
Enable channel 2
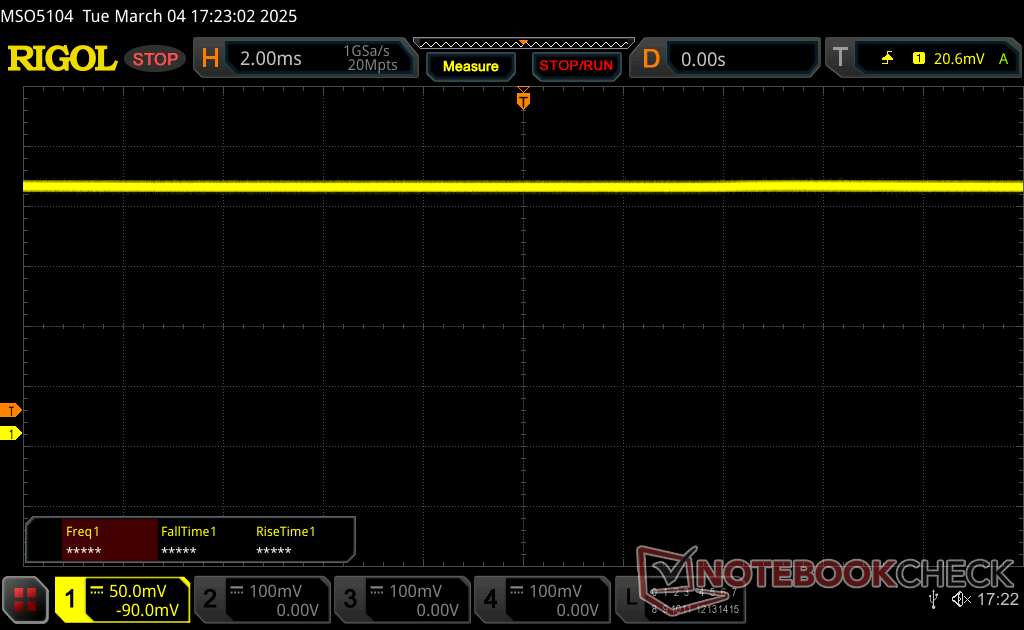(x=261, y=600)
